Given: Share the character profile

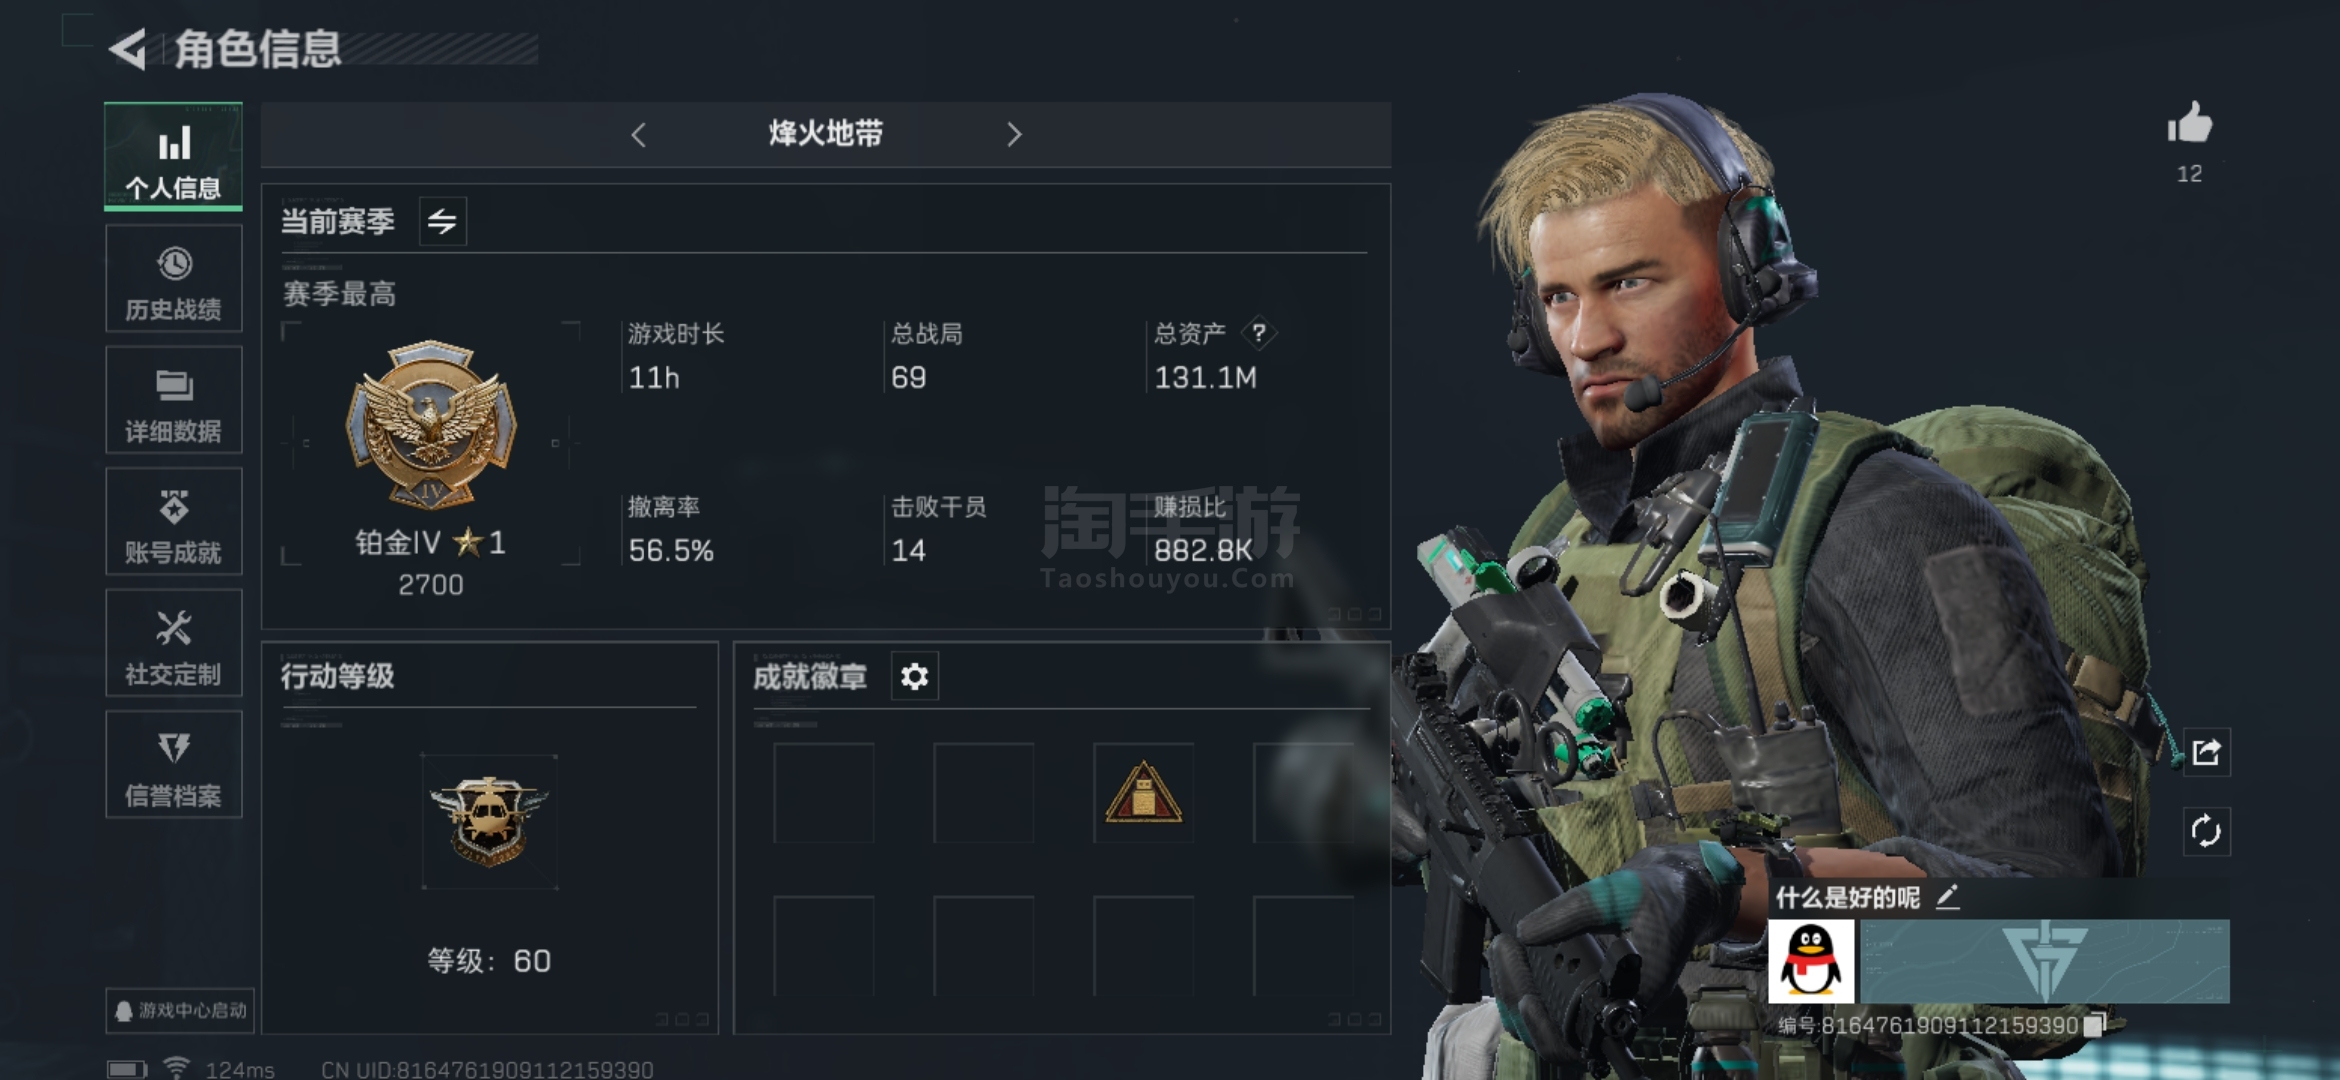Looking at the screenshot, I should tap(2206, 752).
